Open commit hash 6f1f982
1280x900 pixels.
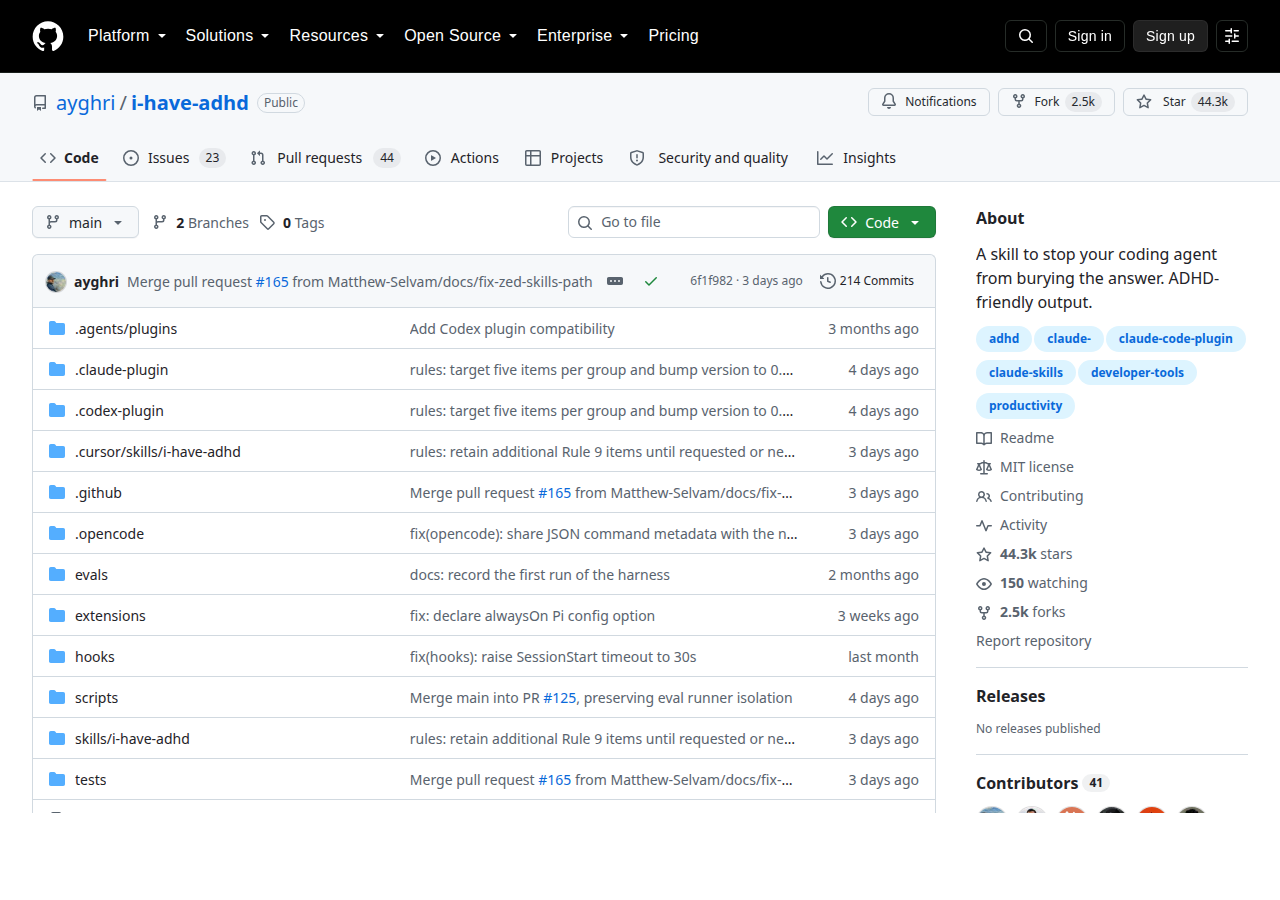tap(711, 281)
